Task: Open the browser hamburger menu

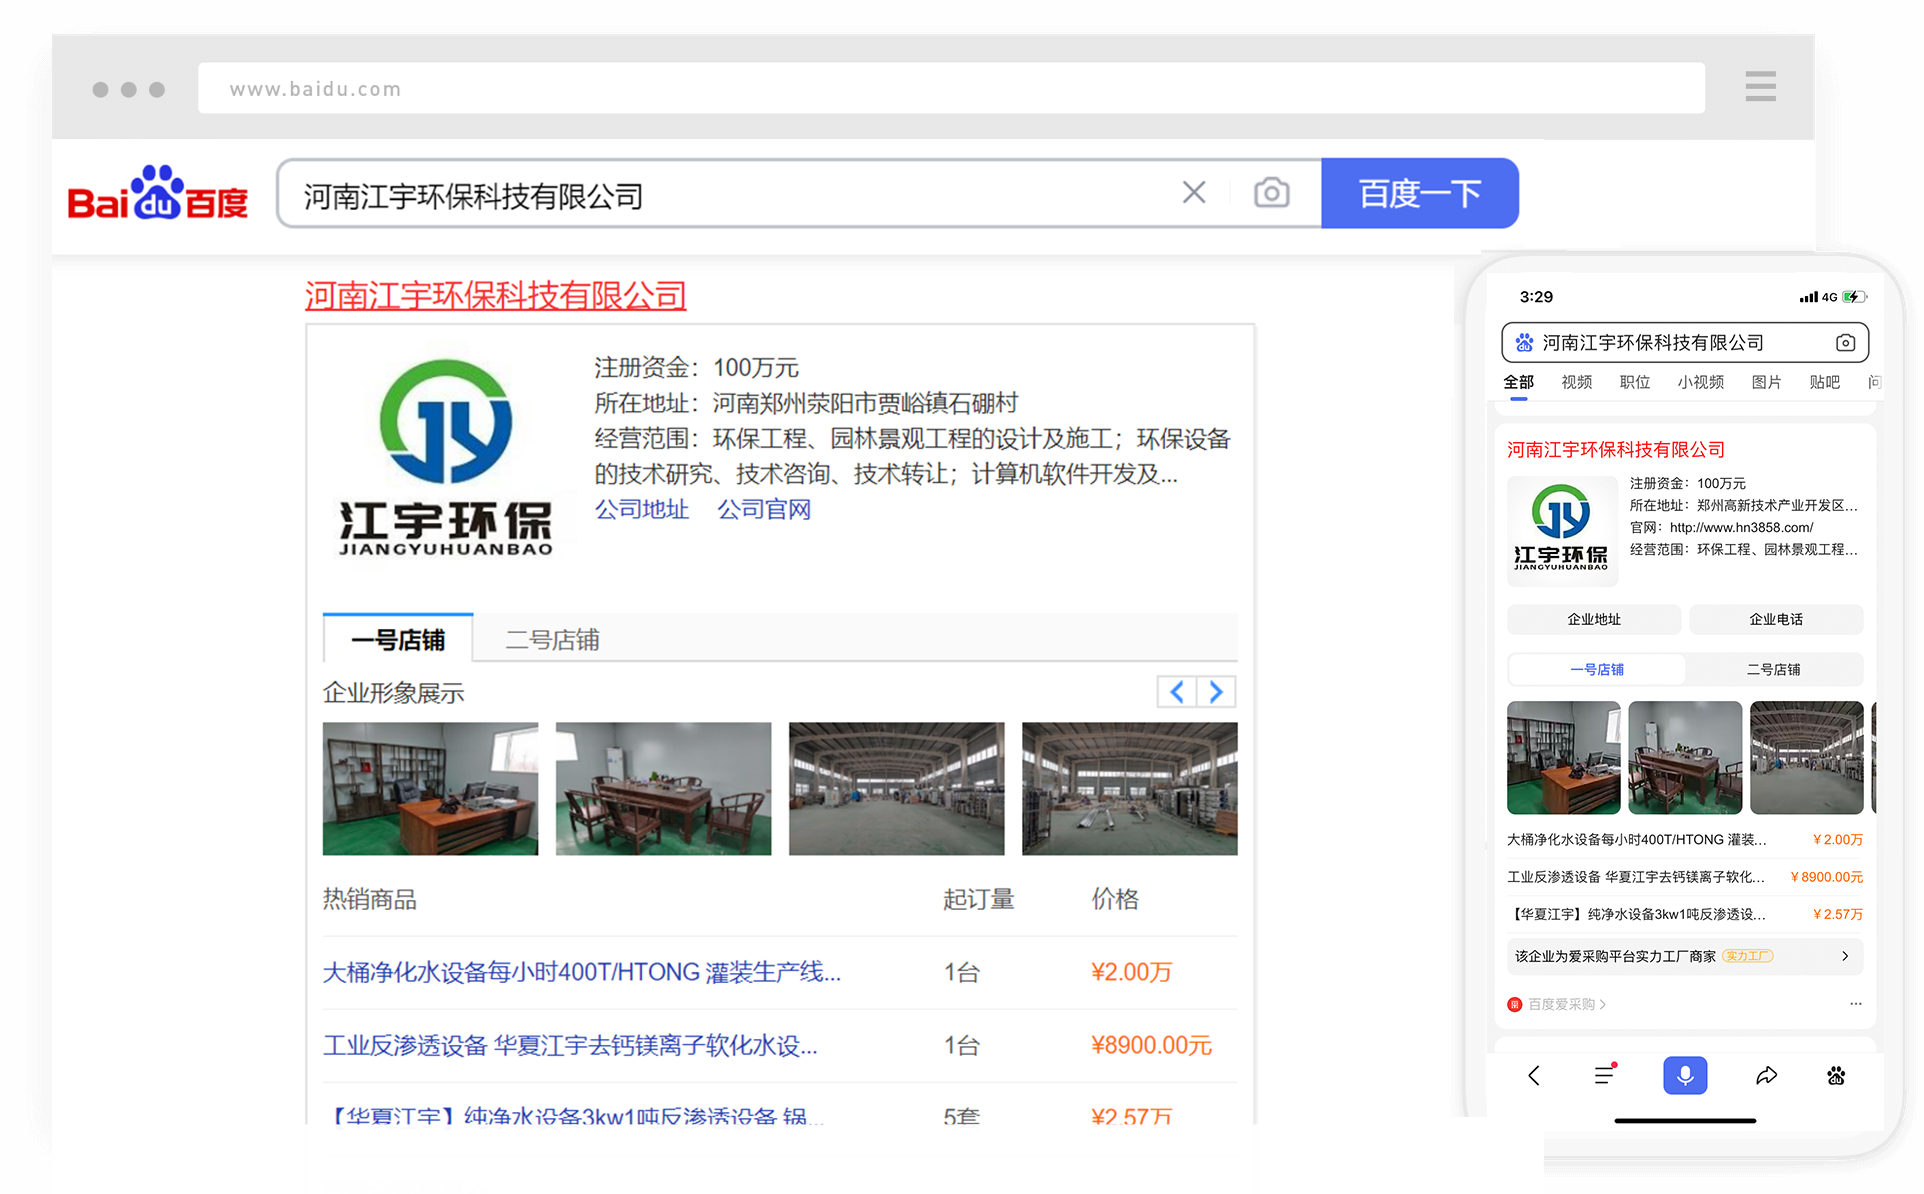Action: click(1760, 86)
